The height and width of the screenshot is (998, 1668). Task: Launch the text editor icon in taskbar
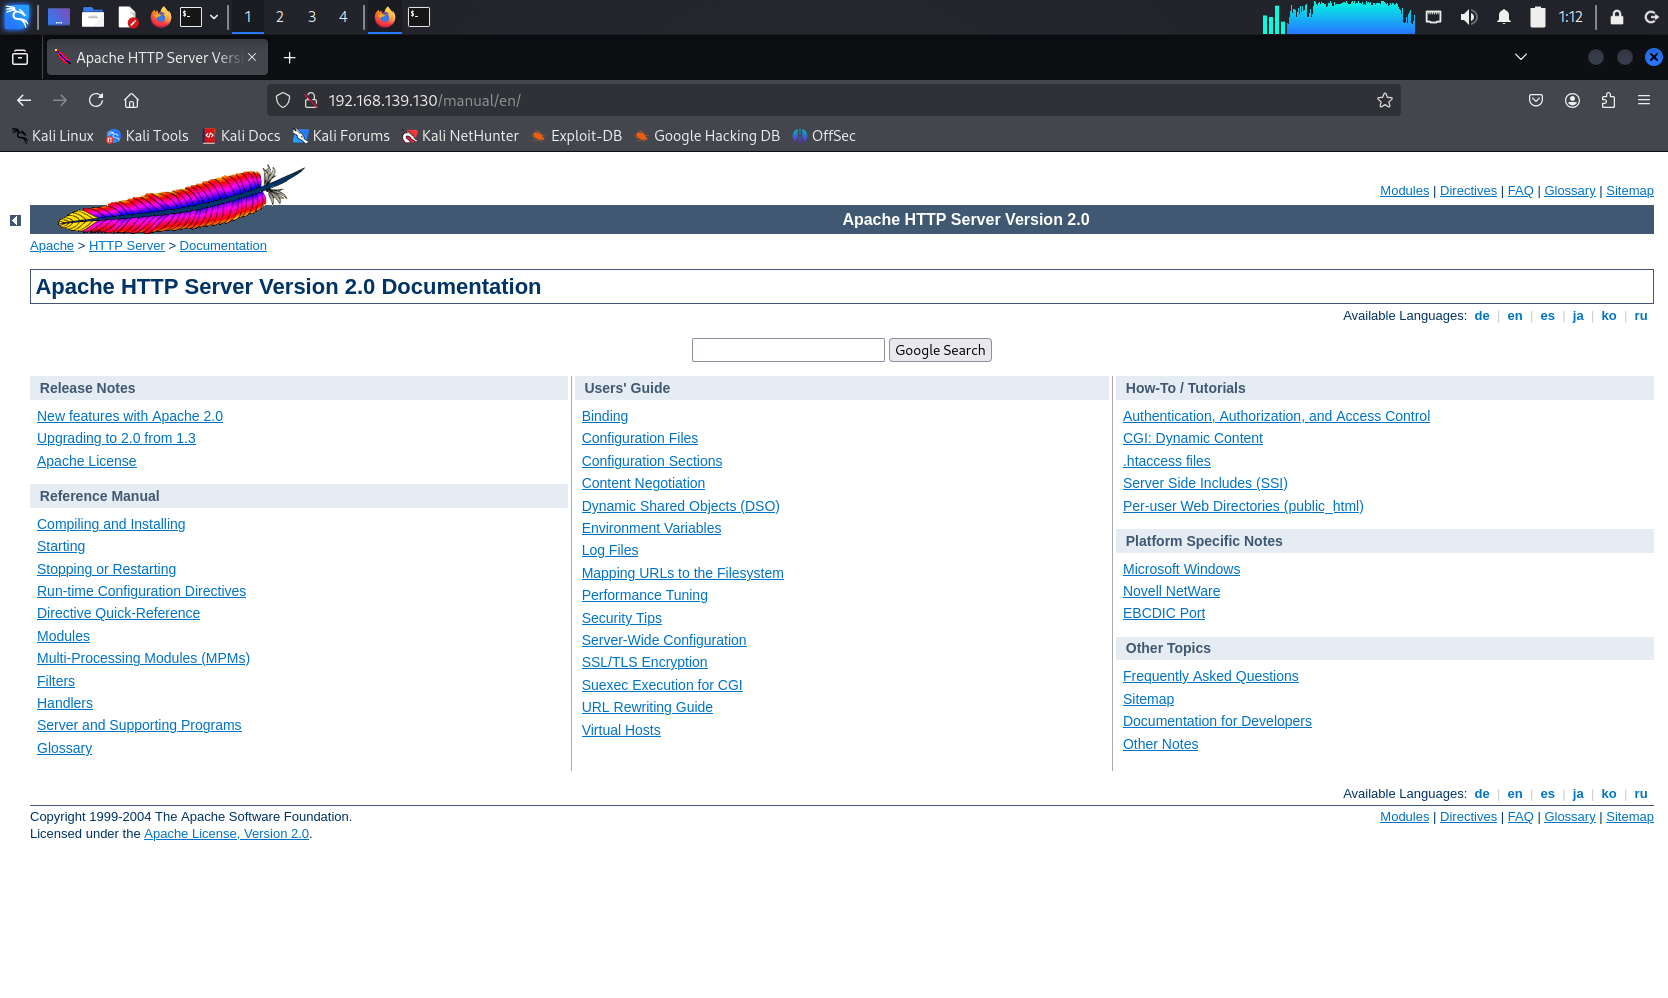[x=127, y=17]
